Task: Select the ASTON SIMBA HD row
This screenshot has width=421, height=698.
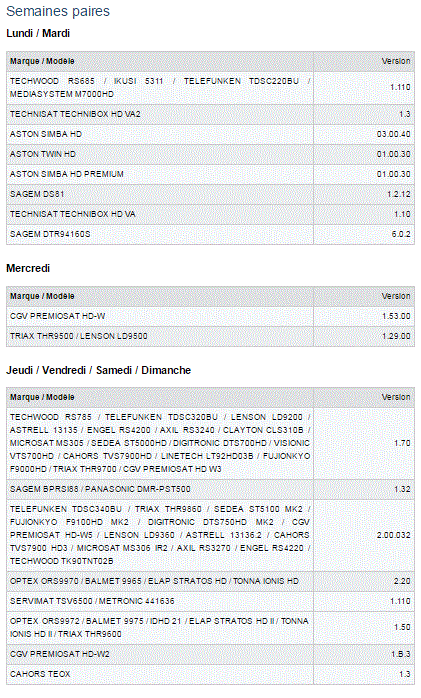Action: 210,134
